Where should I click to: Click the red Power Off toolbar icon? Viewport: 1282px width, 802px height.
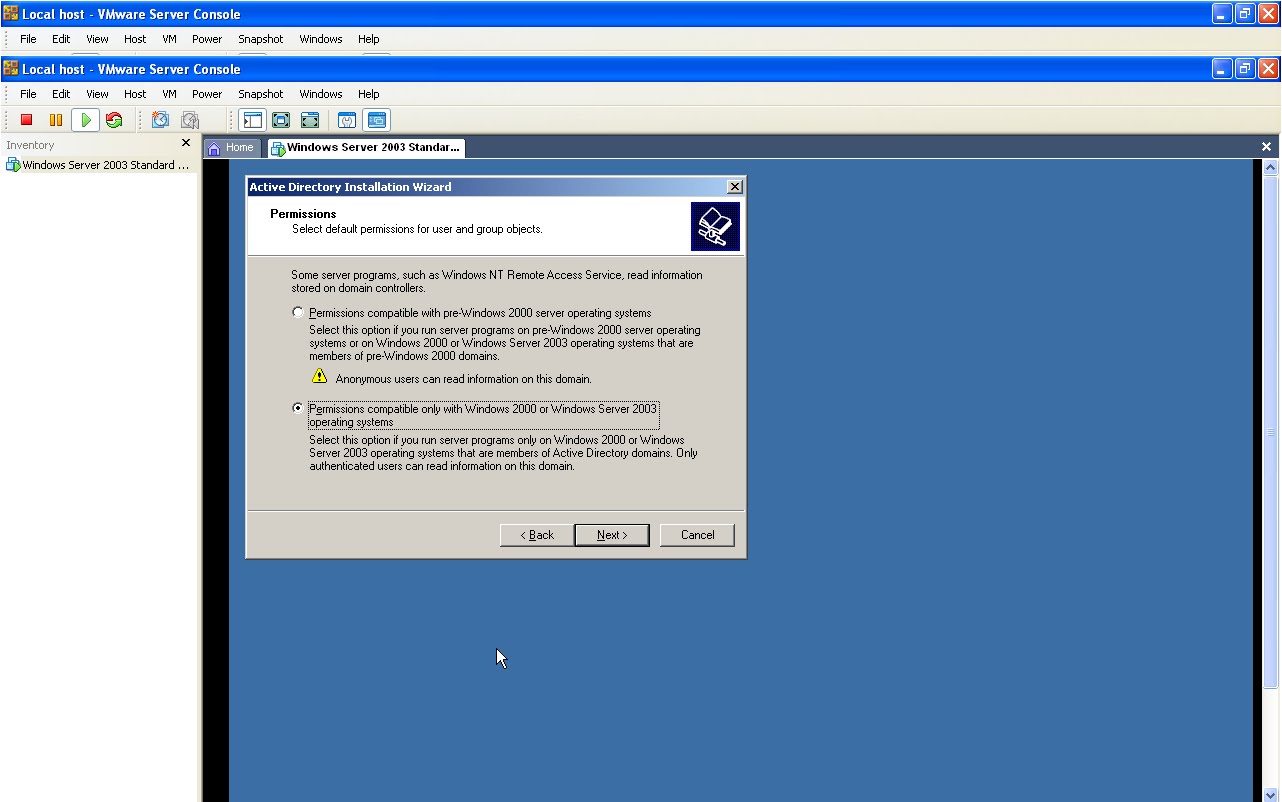point(27,120)
